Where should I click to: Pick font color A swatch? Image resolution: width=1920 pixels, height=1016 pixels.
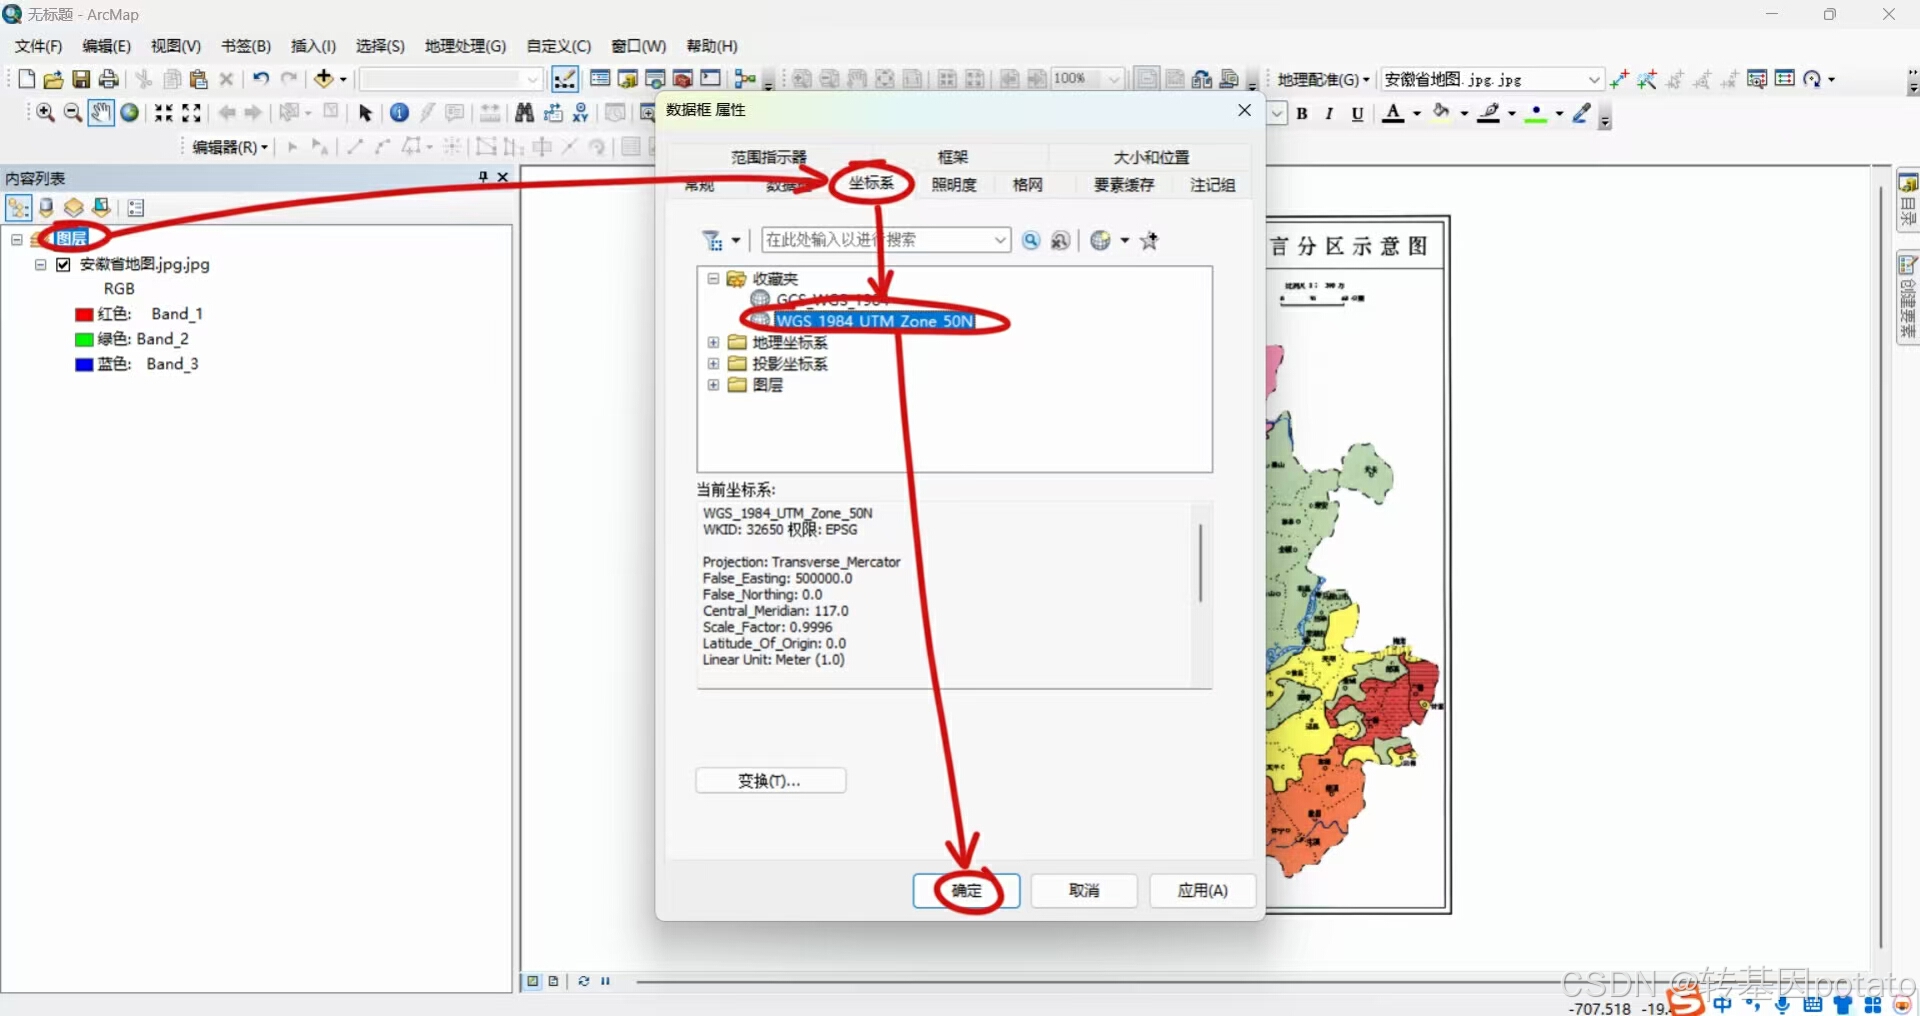[1393, 114]
